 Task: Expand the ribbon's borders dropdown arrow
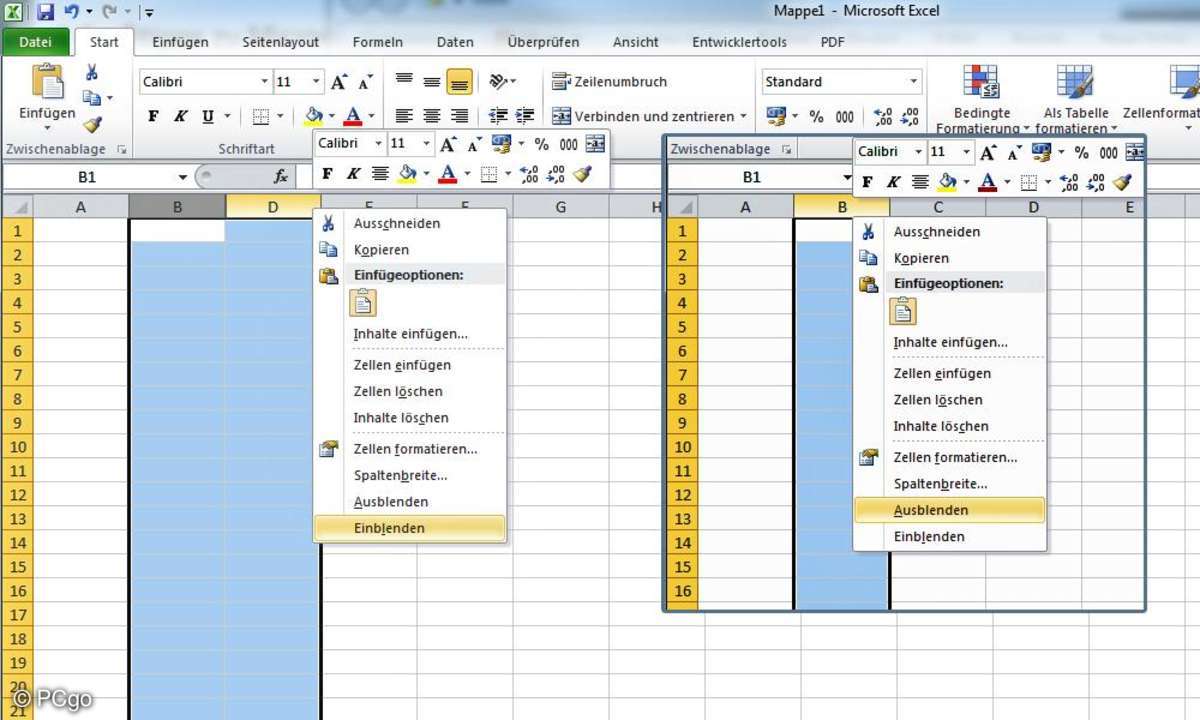point(280,116)
